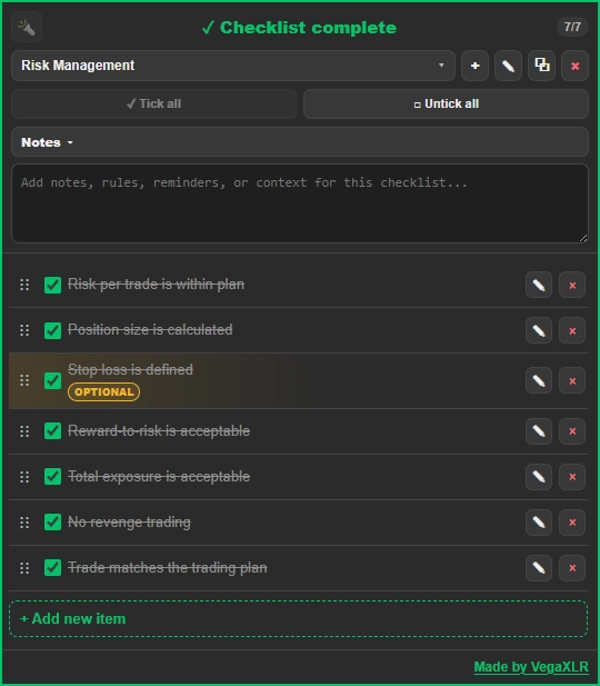
Task: Click Add new item
Action: [x=298, y=619]
